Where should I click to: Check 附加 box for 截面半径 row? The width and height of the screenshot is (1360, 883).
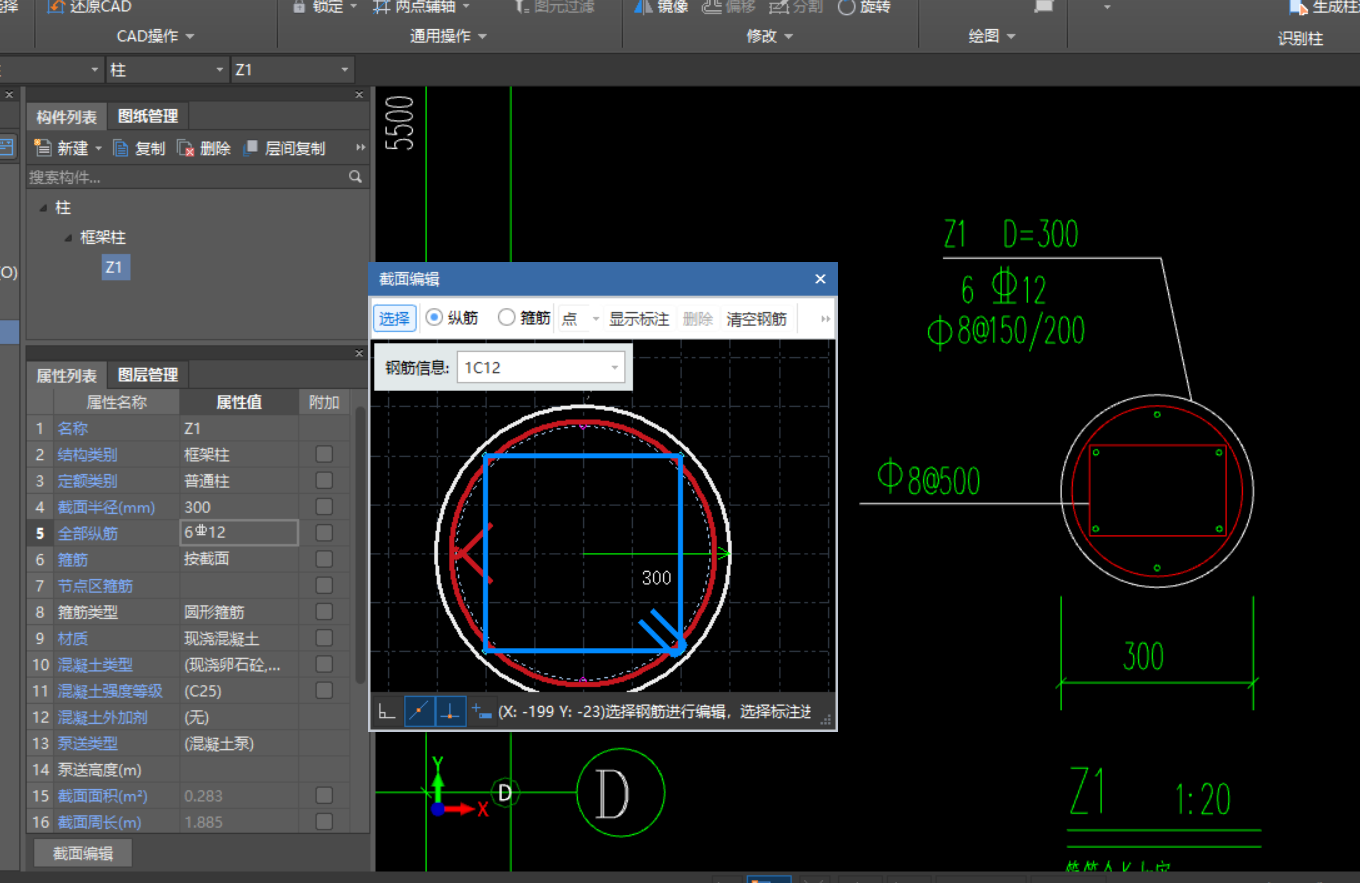(324, 506)
